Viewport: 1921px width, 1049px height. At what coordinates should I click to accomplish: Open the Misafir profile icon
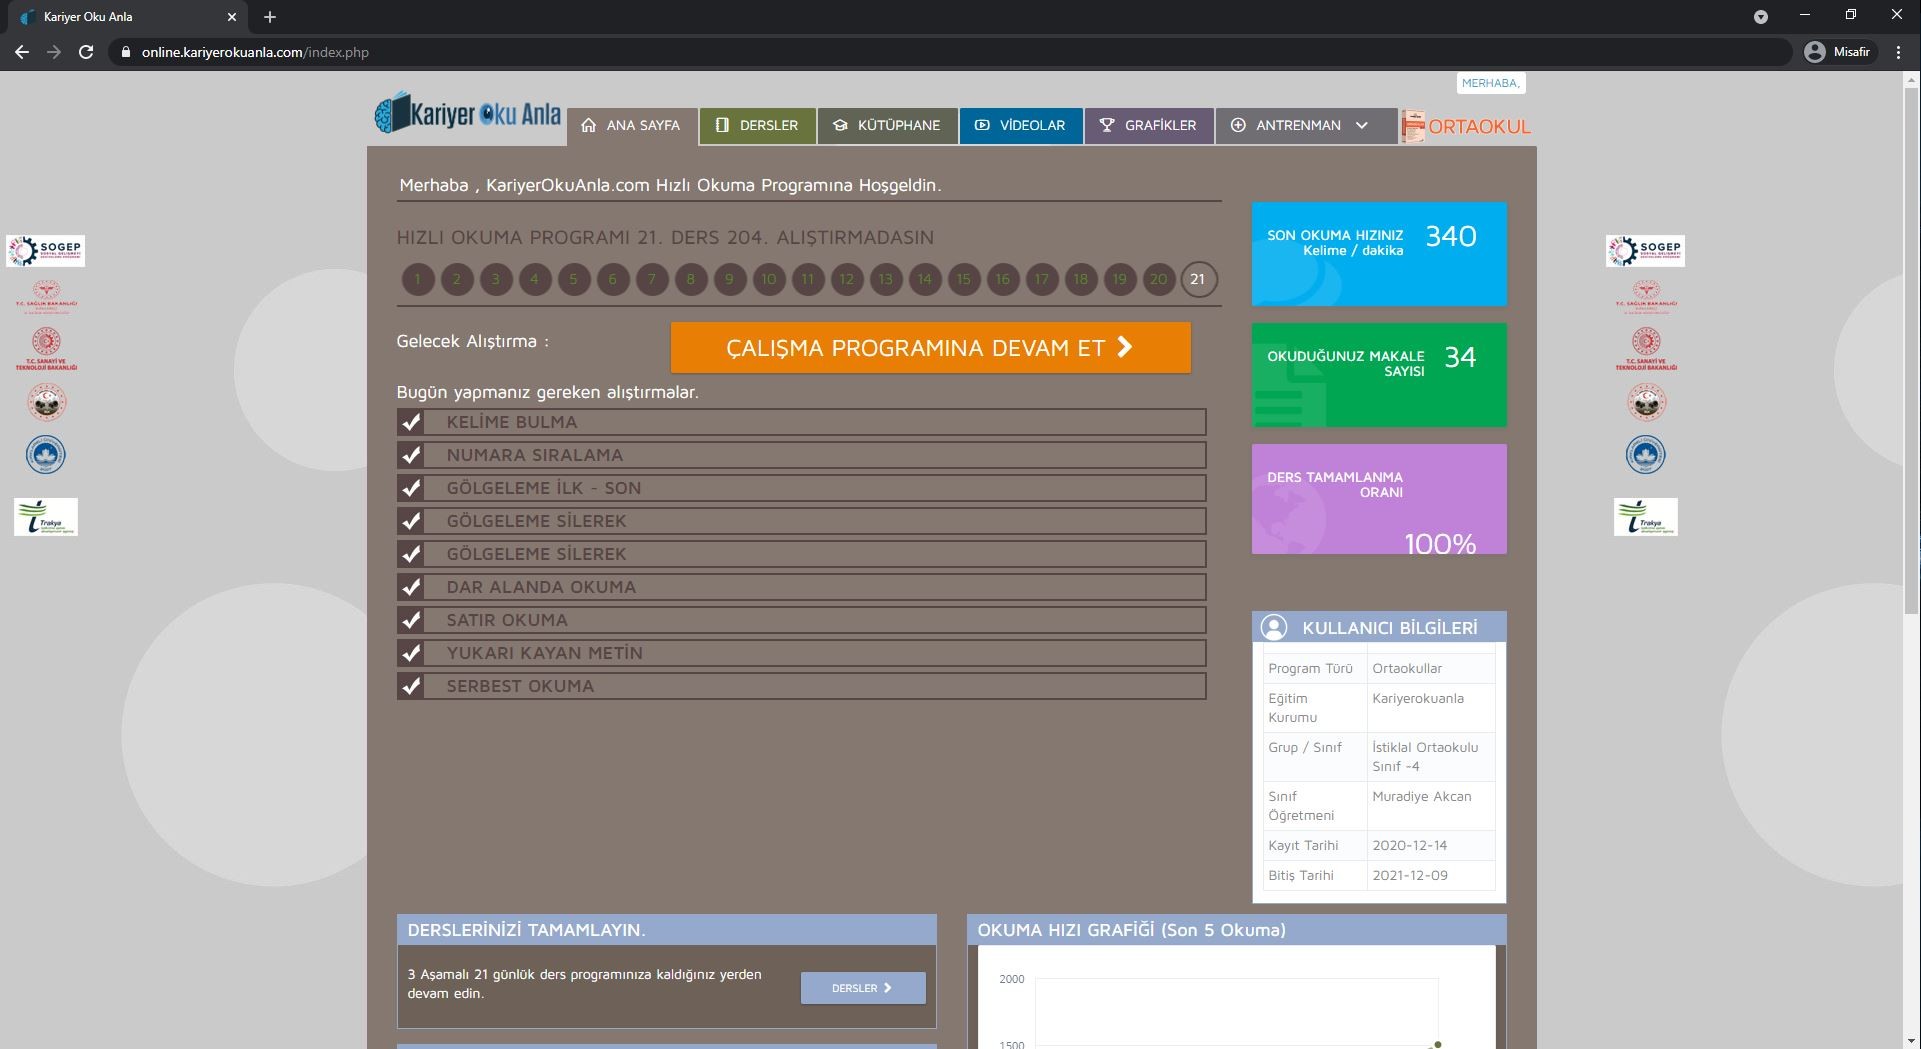click(x=1814, y=52)
